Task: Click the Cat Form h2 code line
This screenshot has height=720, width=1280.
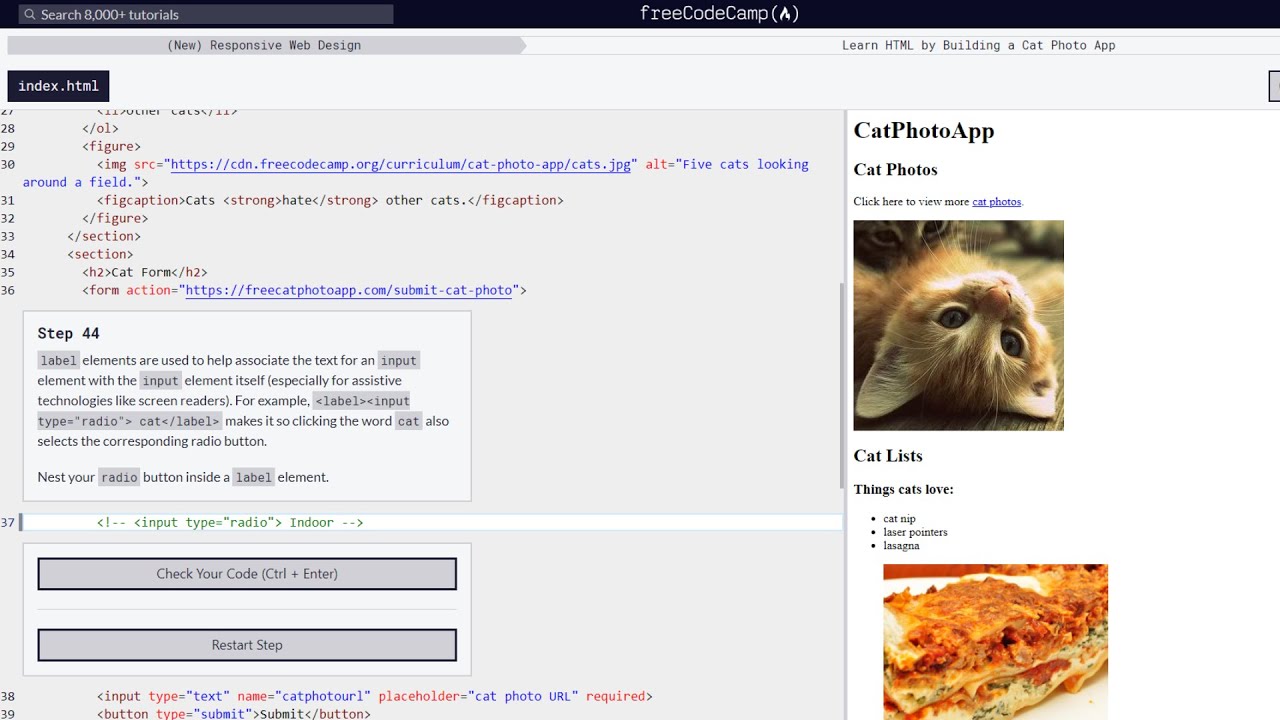Action: [x=145, y=272]
